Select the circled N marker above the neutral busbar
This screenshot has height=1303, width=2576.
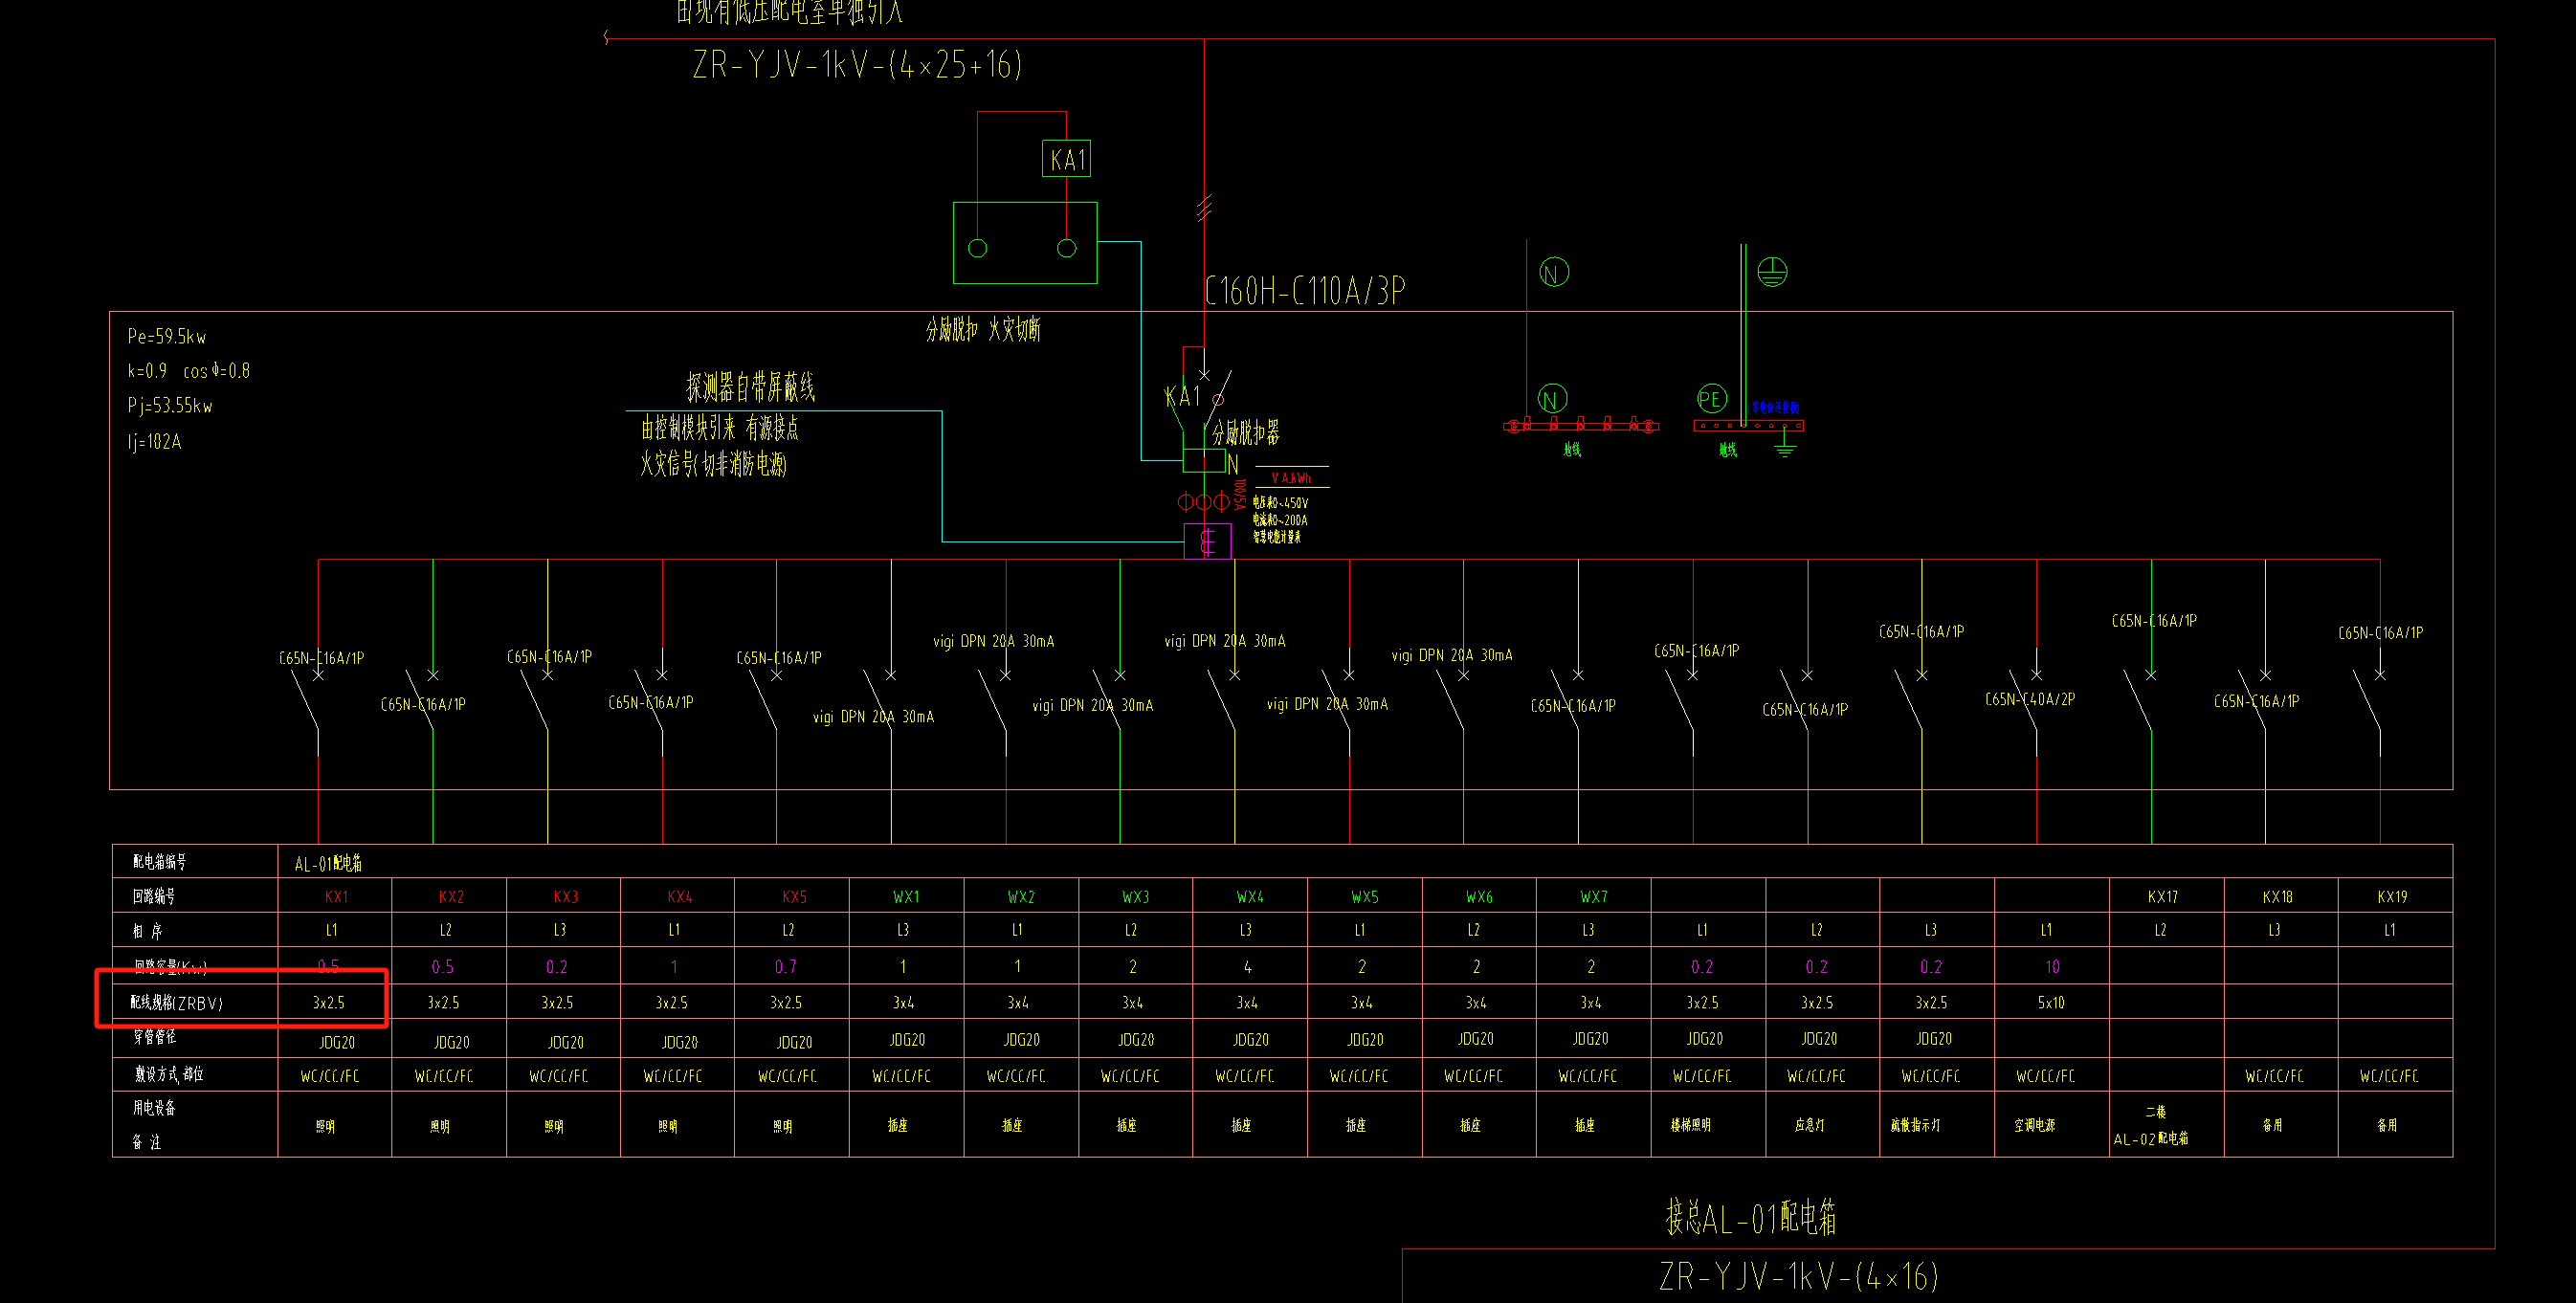[1552, 399]
